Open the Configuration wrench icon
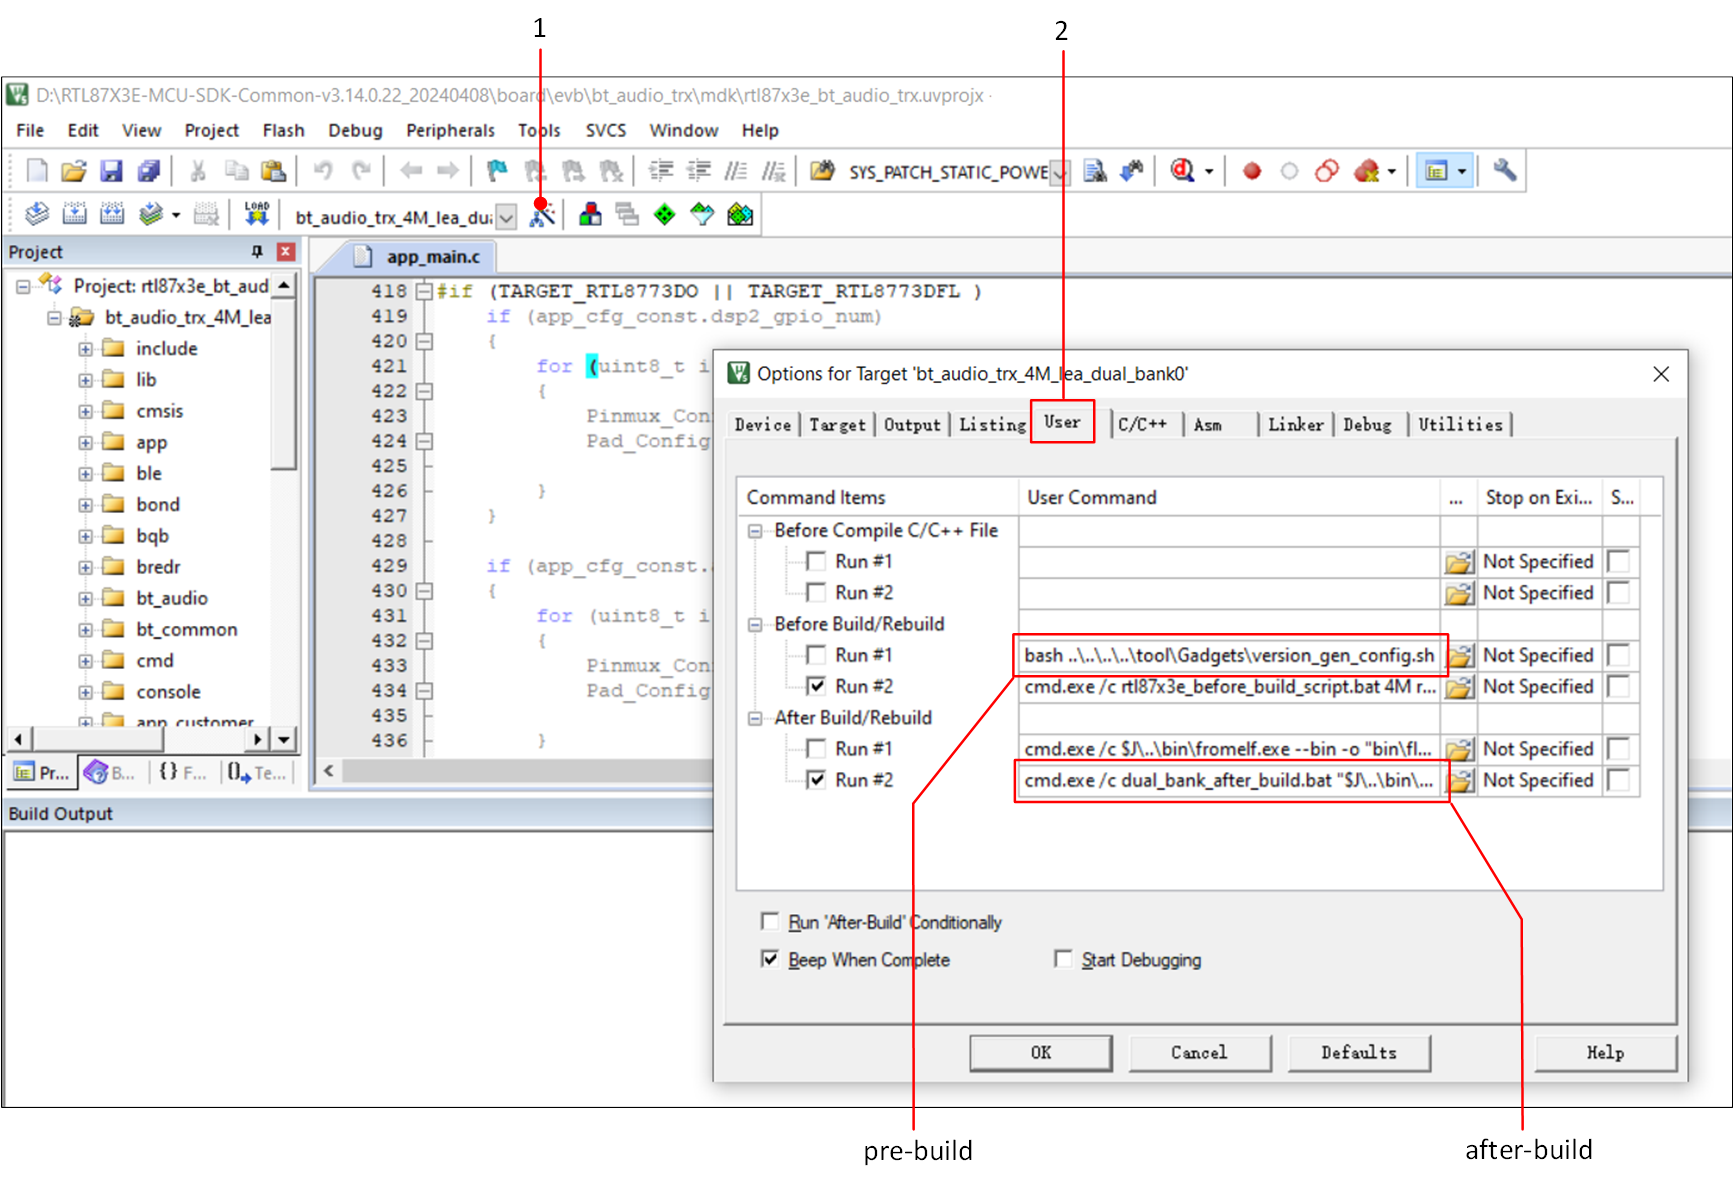Image resolution: width=1734 pixels, height=1184 pixels. [1504, 171]
